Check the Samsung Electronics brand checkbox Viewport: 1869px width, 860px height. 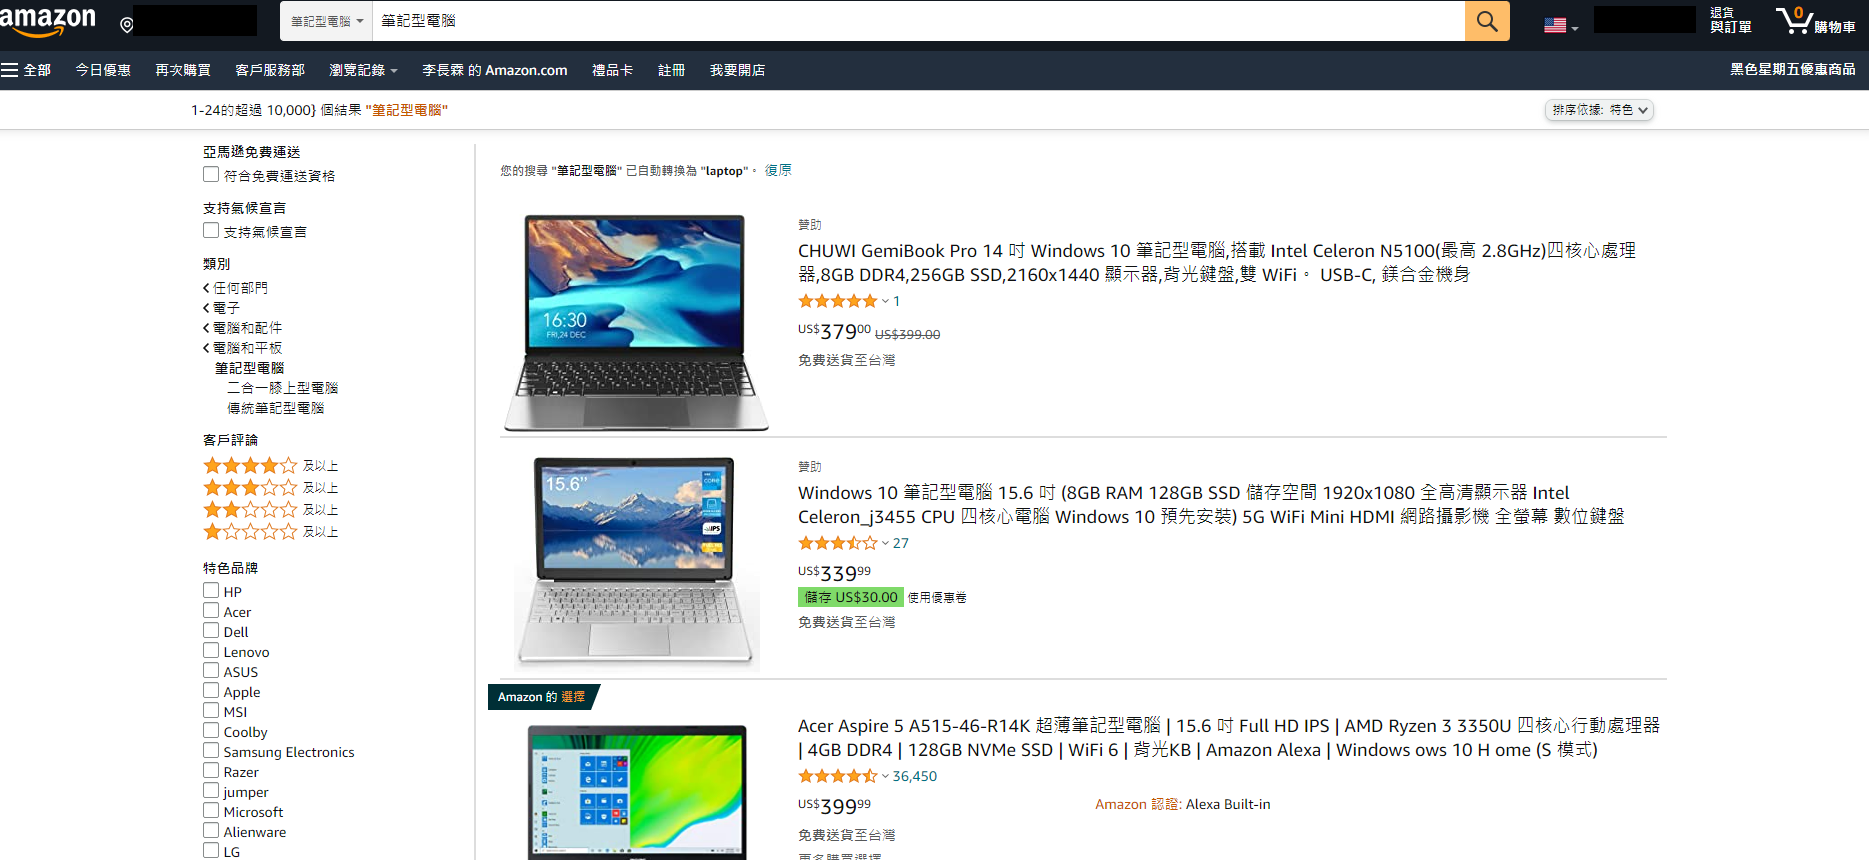click(211, 750)
